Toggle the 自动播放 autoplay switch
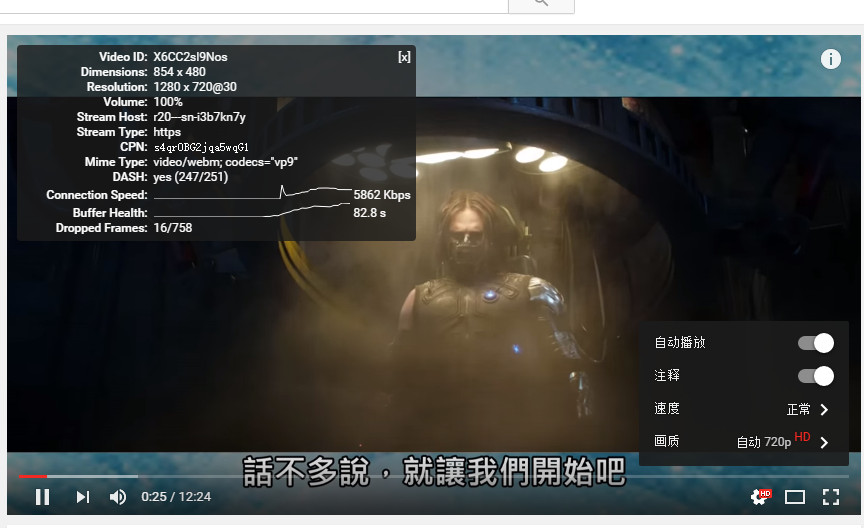This screenshot has height=528, width=864. [816, 343]
